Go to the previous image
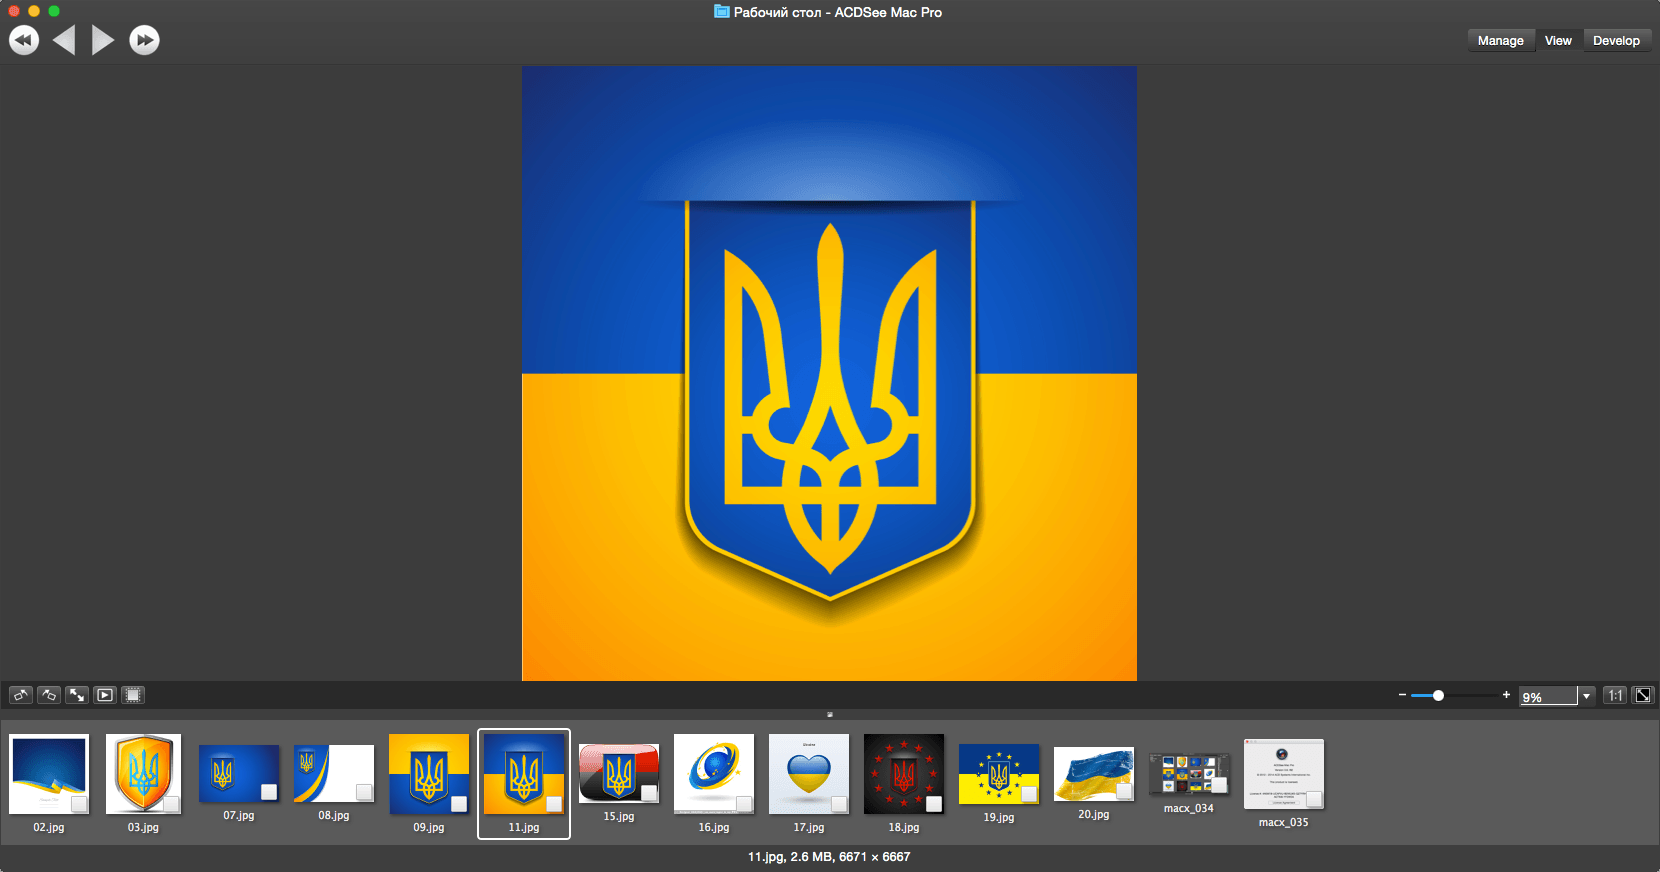Screen dimensions: 1660x872 [64, 40]
